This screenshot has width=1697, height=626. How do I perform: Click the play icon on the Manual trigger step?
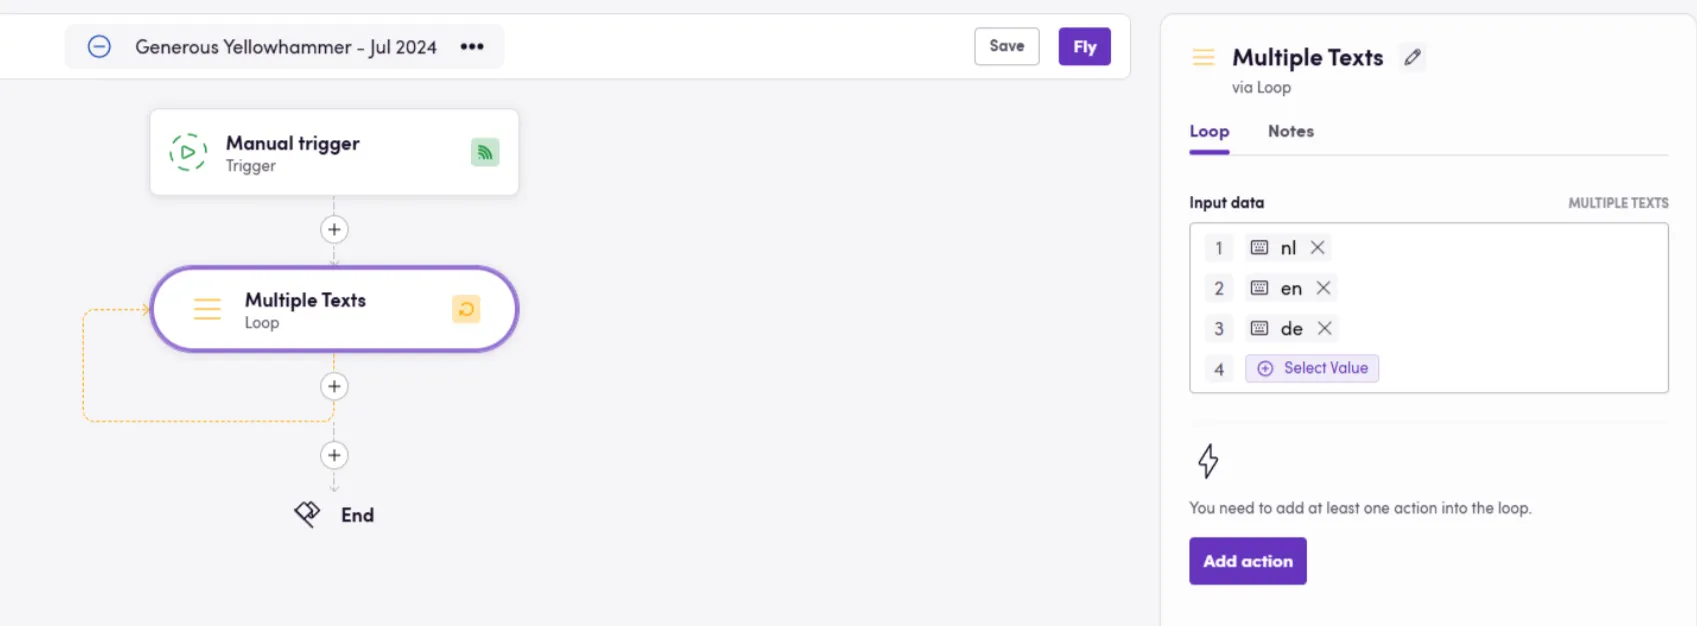(188, 152)
